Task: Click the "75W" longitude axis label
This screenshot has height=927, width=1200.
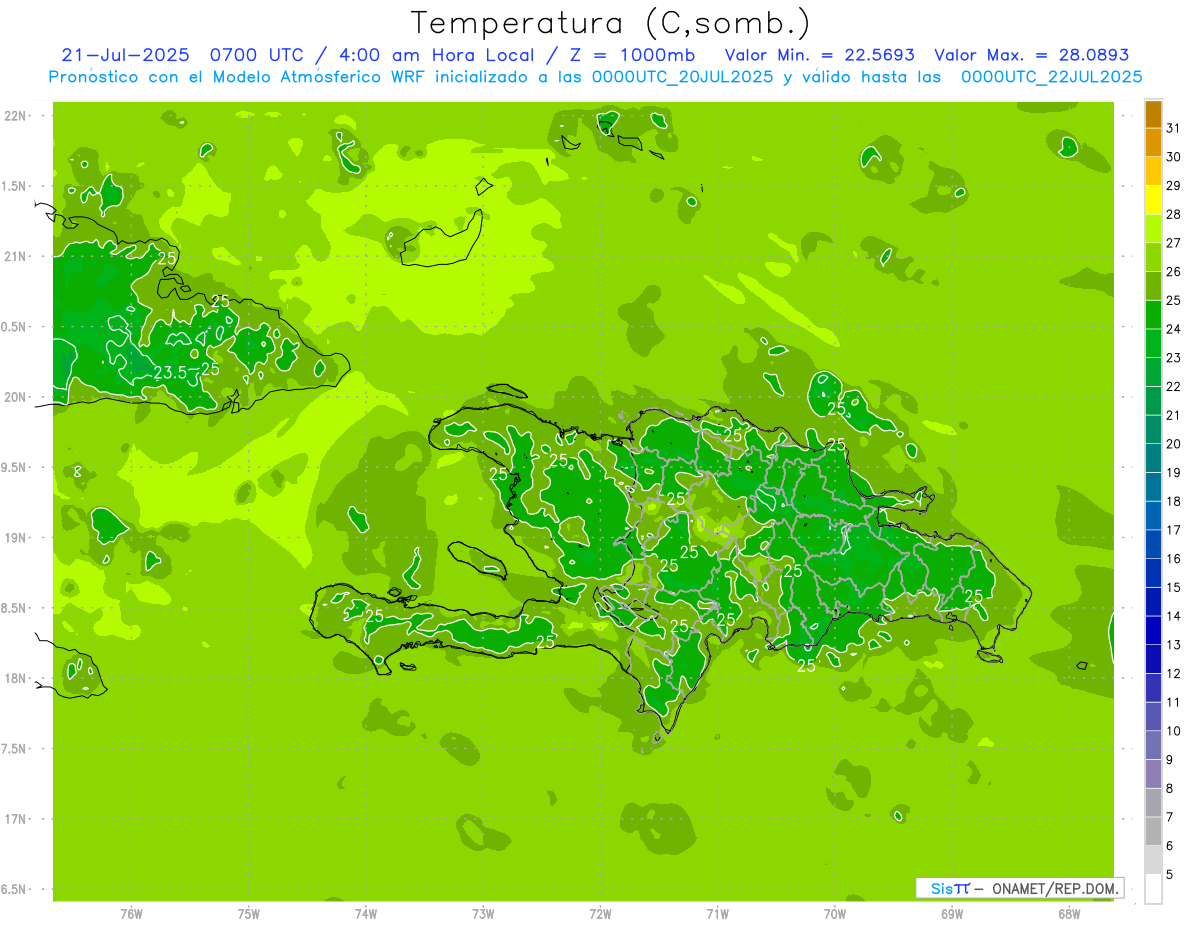Action: (249, 914)
